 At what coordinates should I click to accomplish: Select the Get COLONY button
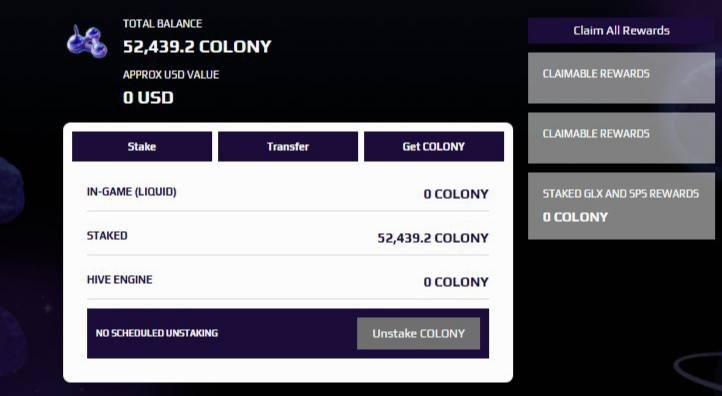tap(434, 146)
